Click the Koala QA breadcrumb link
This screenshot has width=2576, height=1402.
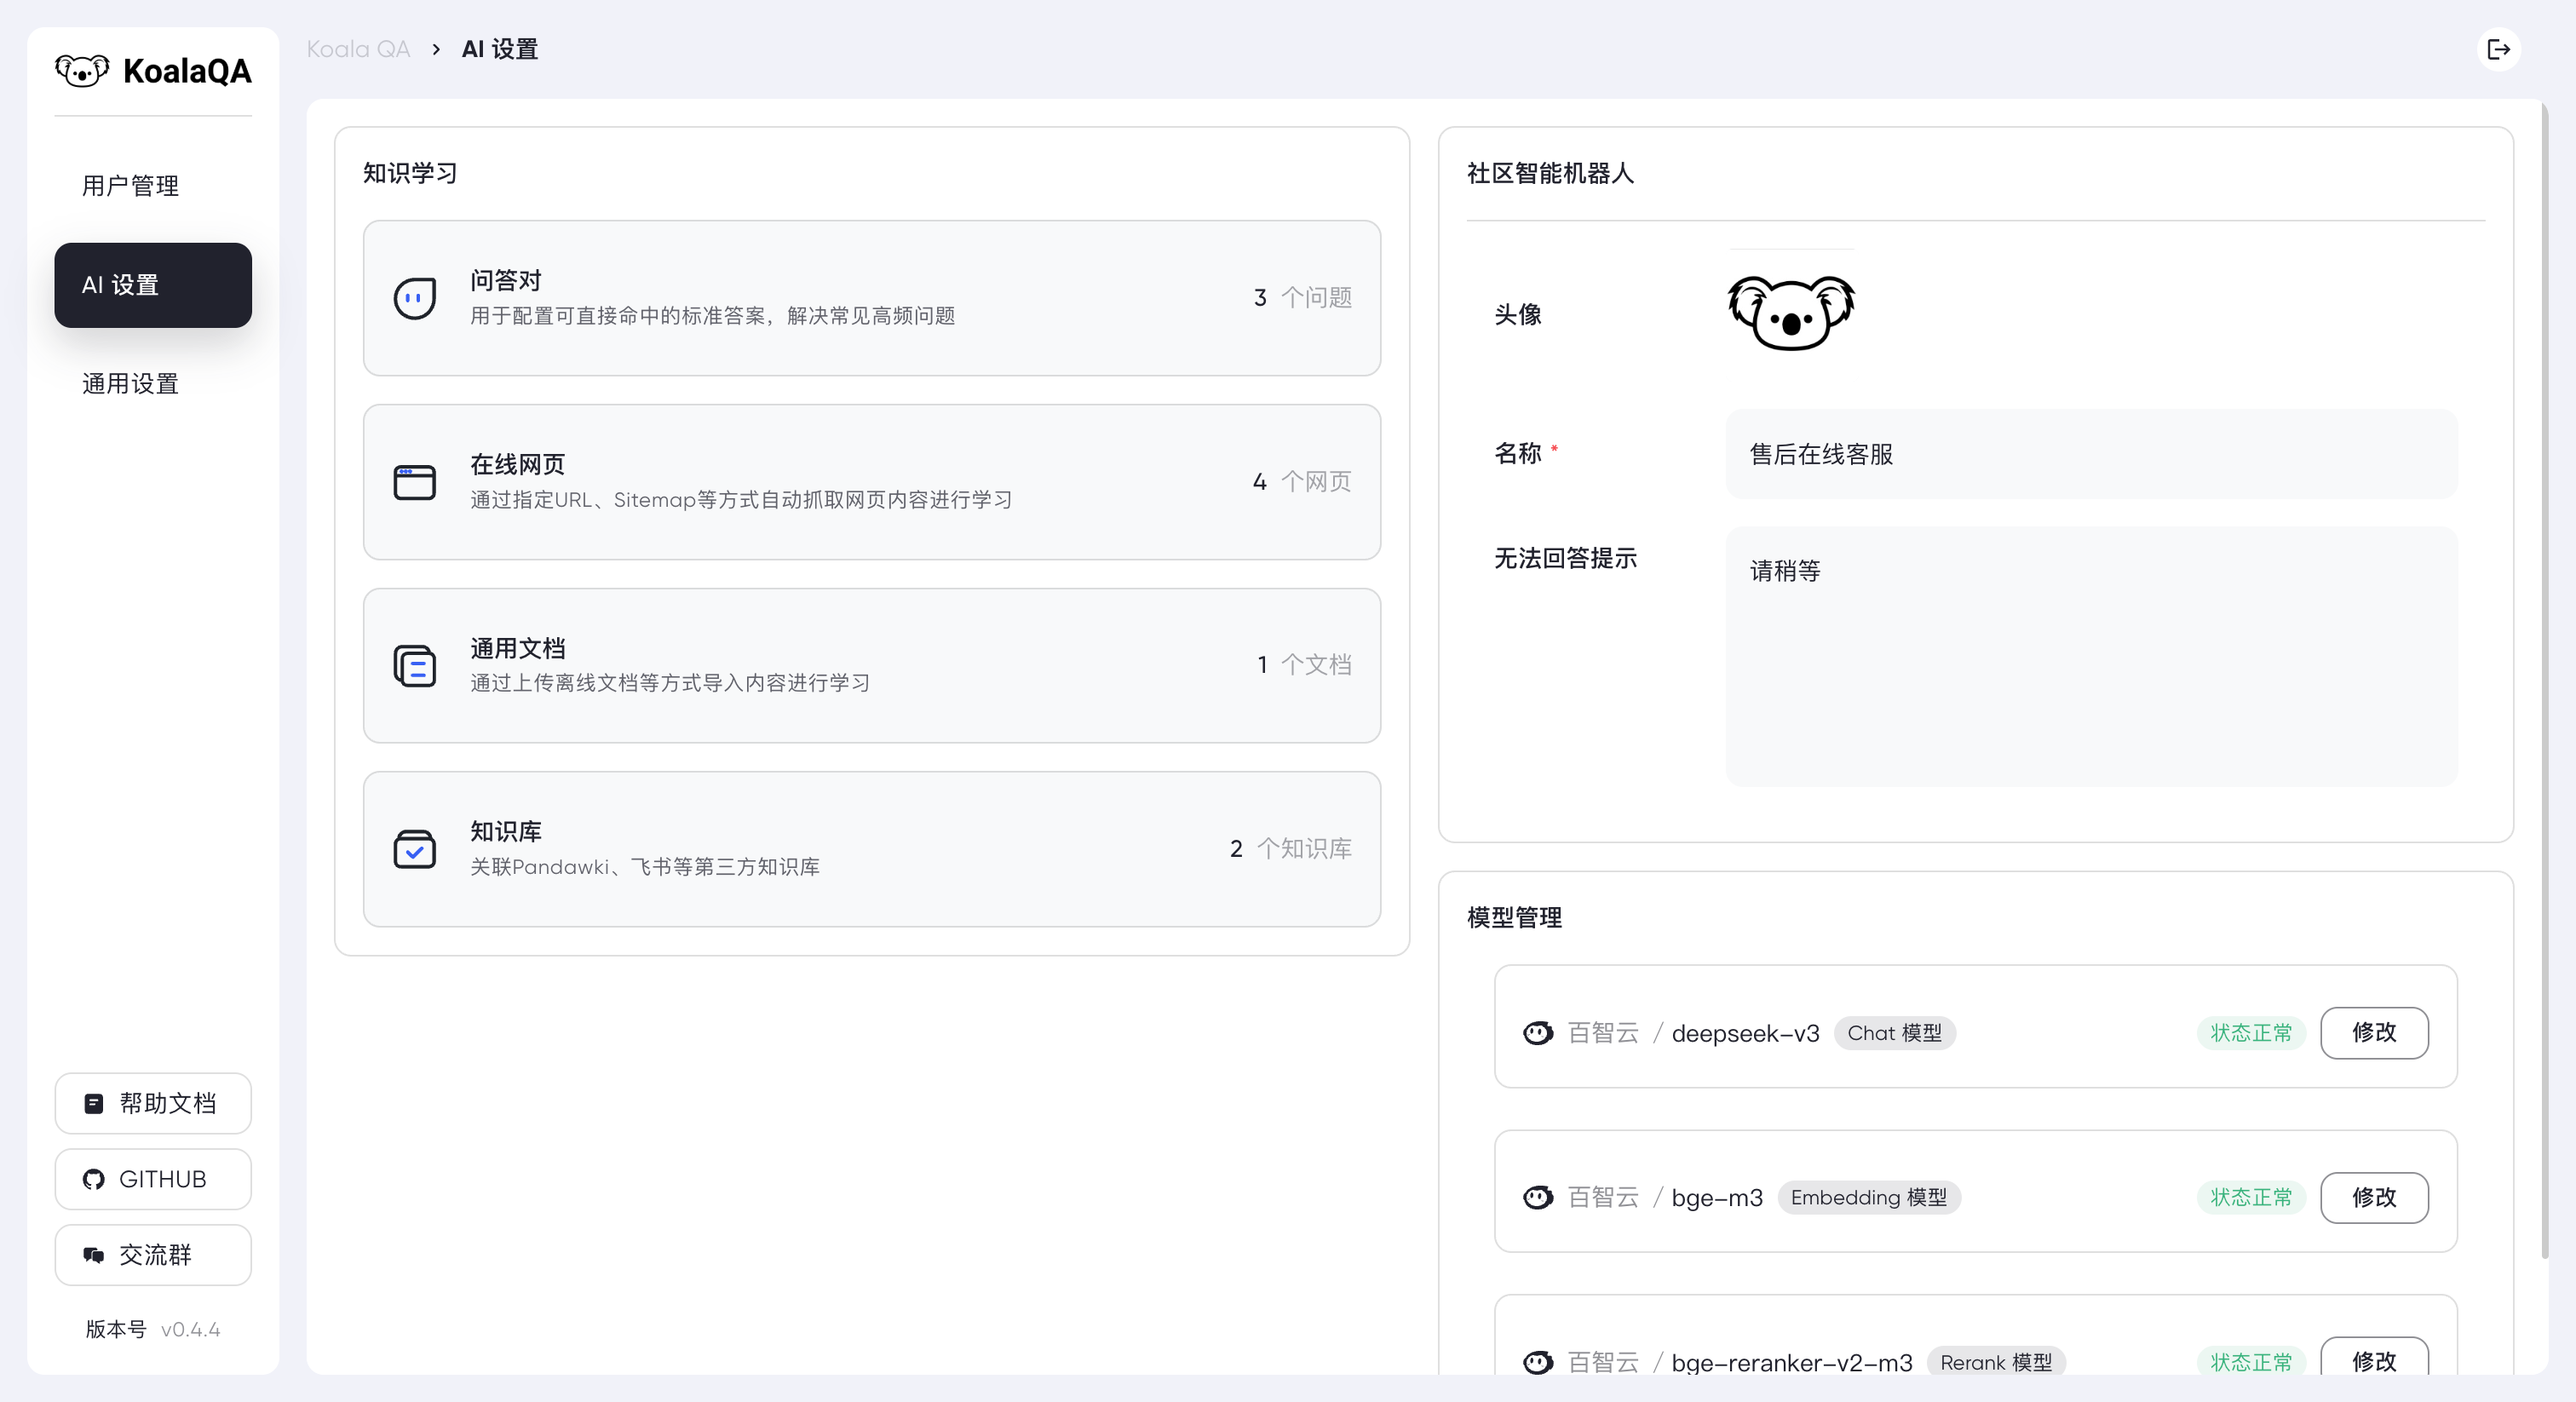click(358, 49)
